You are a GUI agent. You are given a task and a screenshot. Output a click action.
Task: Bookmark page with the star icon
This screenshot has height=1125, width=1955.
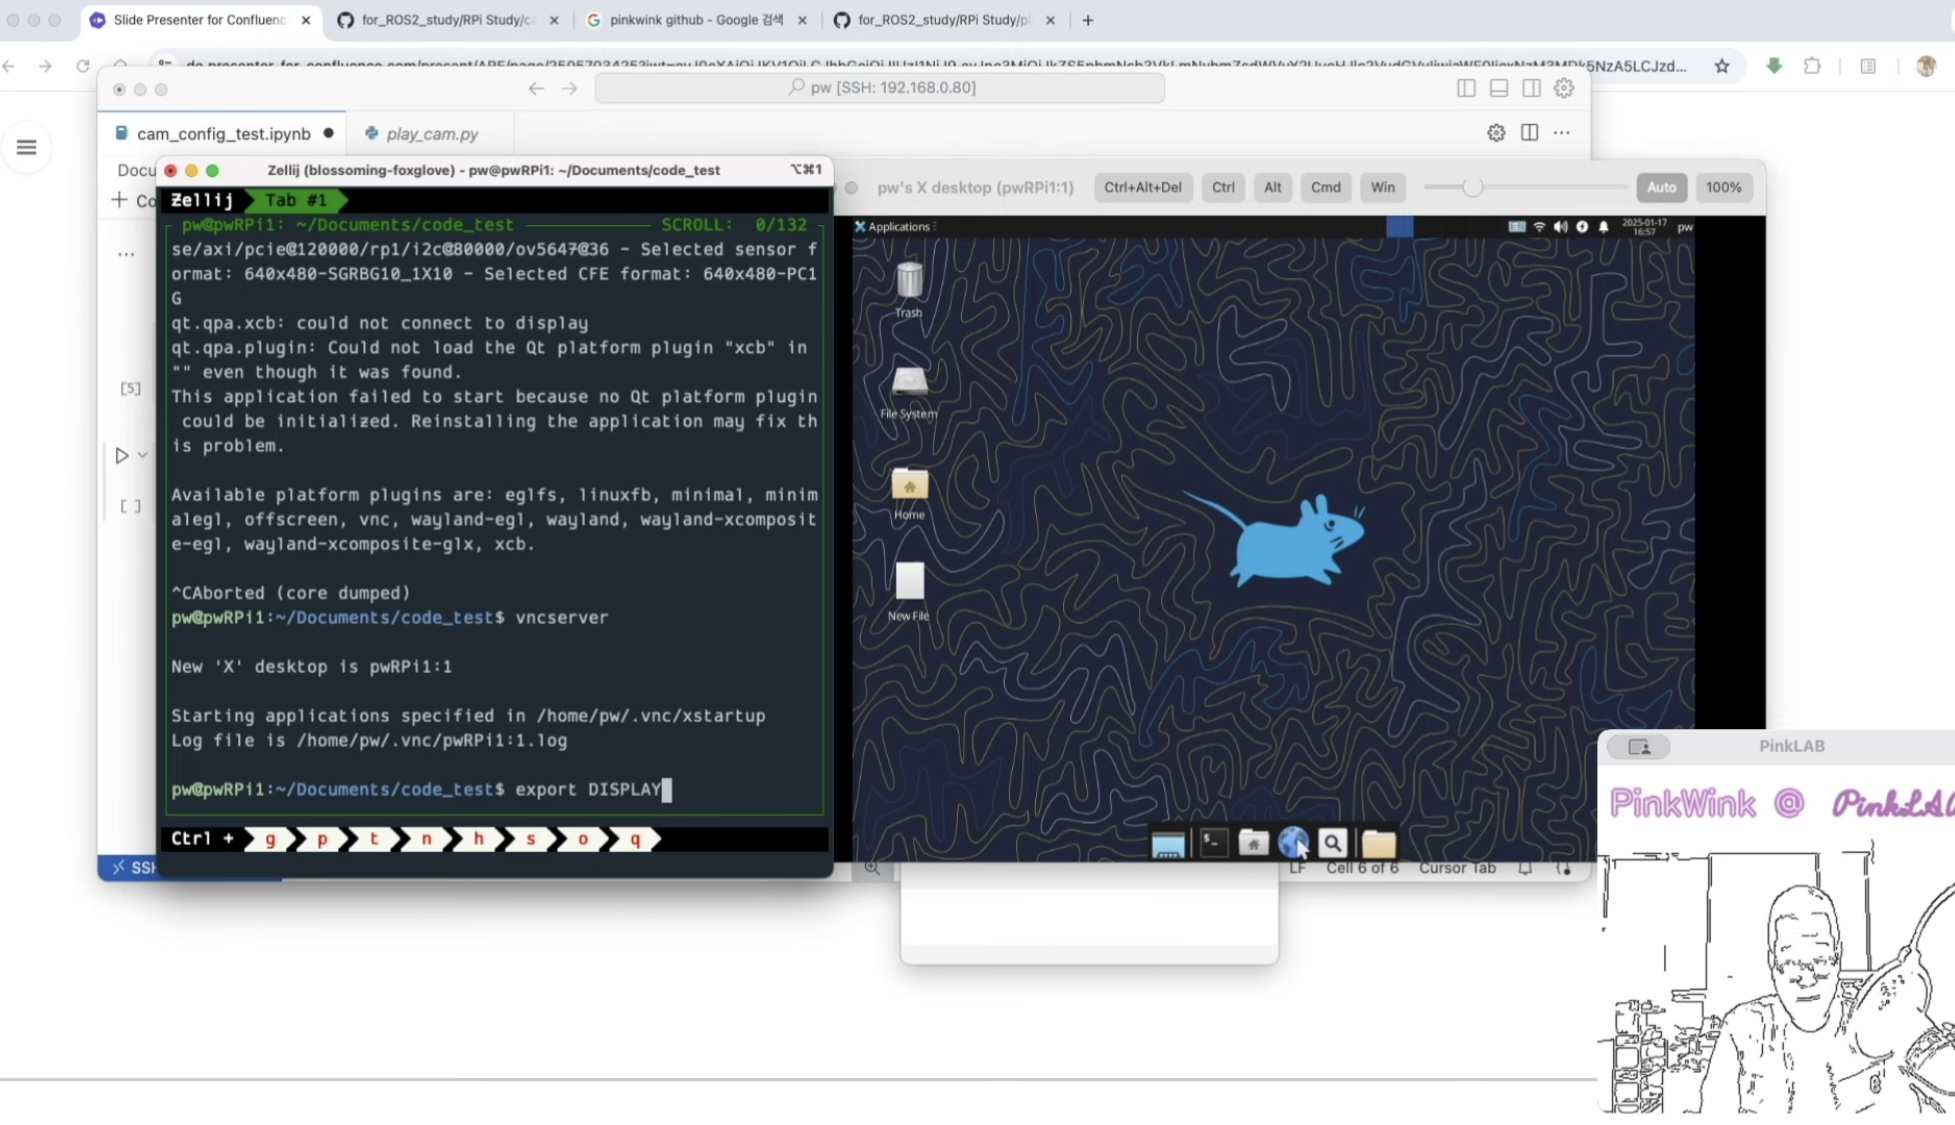[x=1721, y=66]
